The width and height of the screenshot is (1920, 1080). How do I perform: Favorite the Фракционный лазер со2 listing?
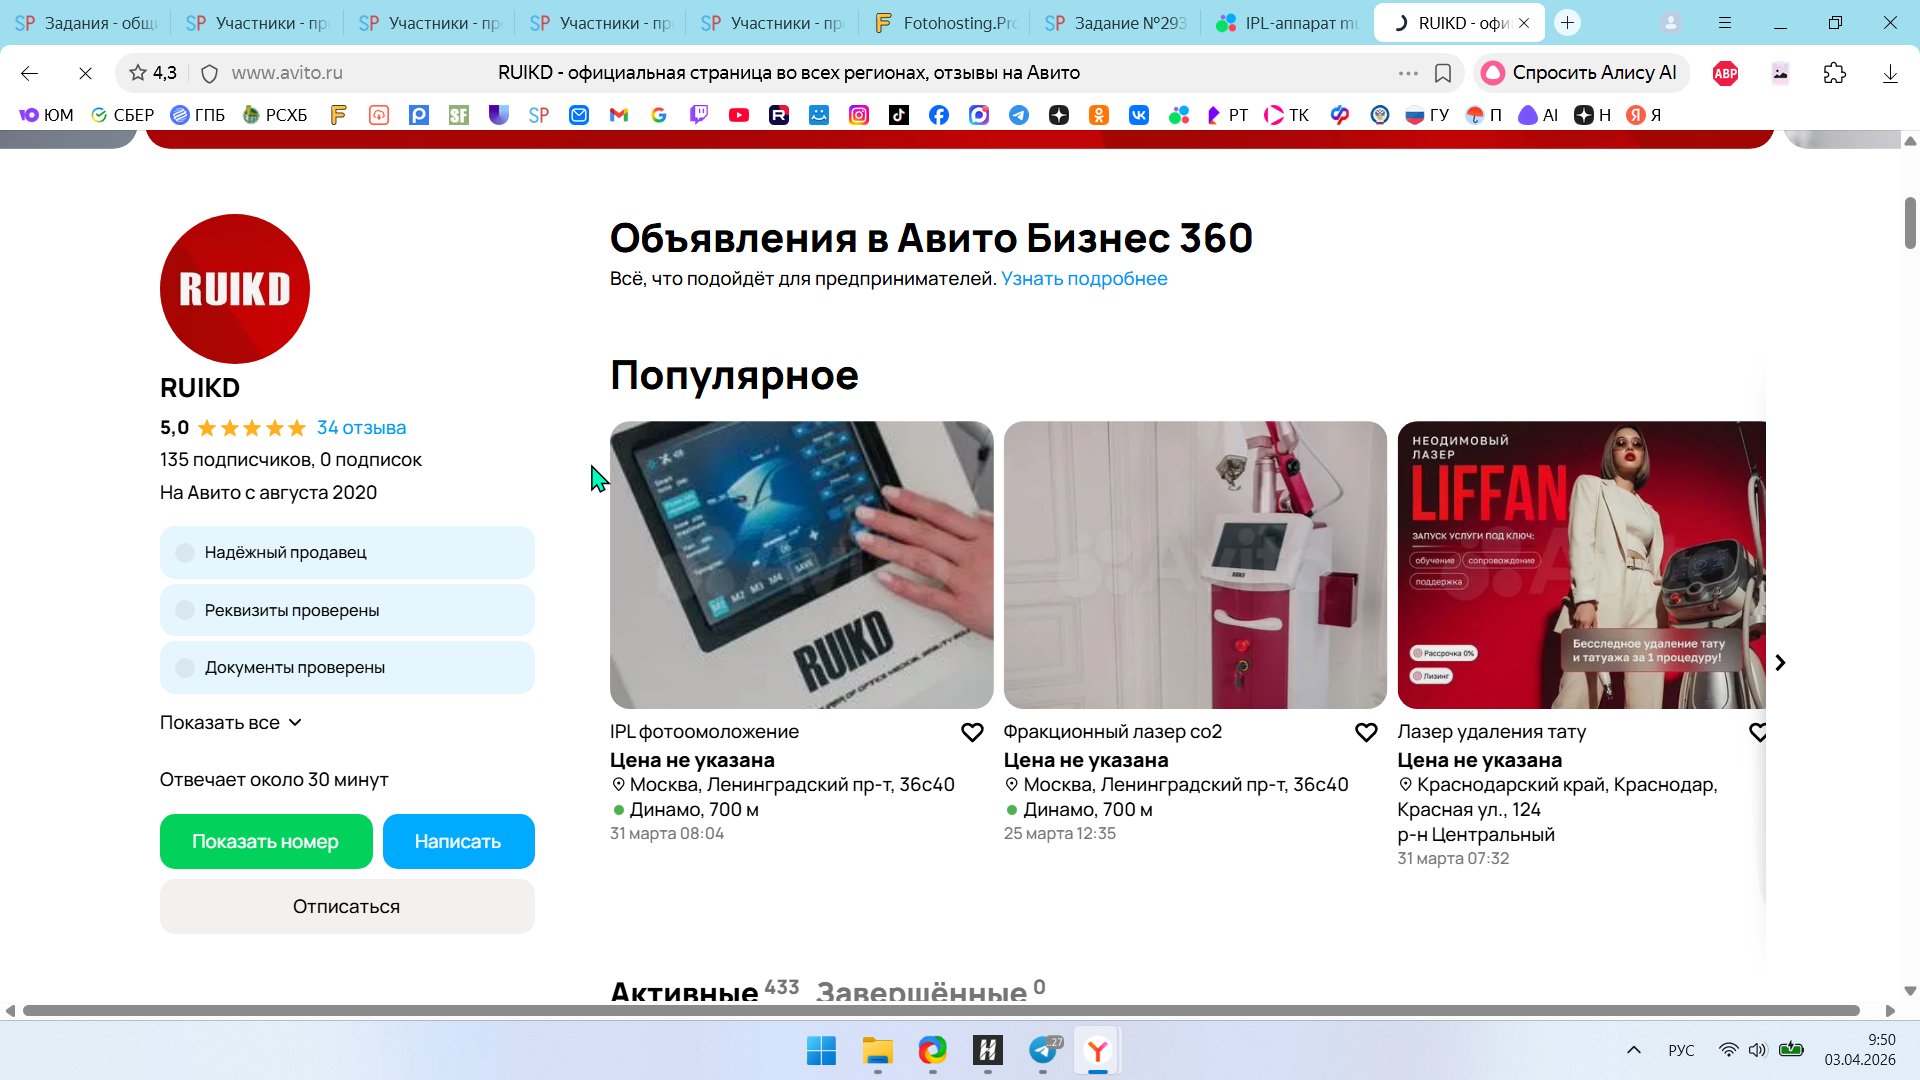tap(1366, 732)
